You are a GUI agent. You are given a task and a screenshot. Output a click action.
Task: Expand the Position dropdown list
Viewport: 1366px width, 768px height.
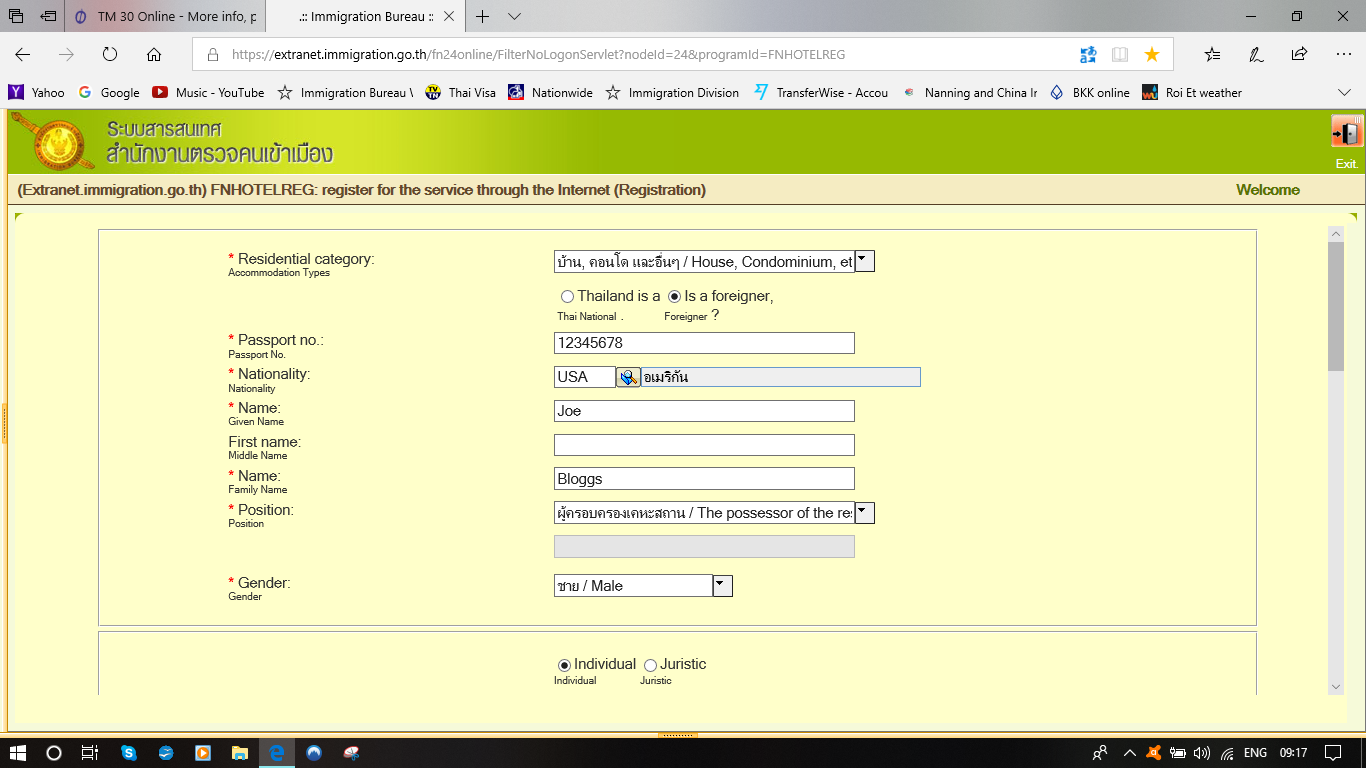tap(862, 512)
